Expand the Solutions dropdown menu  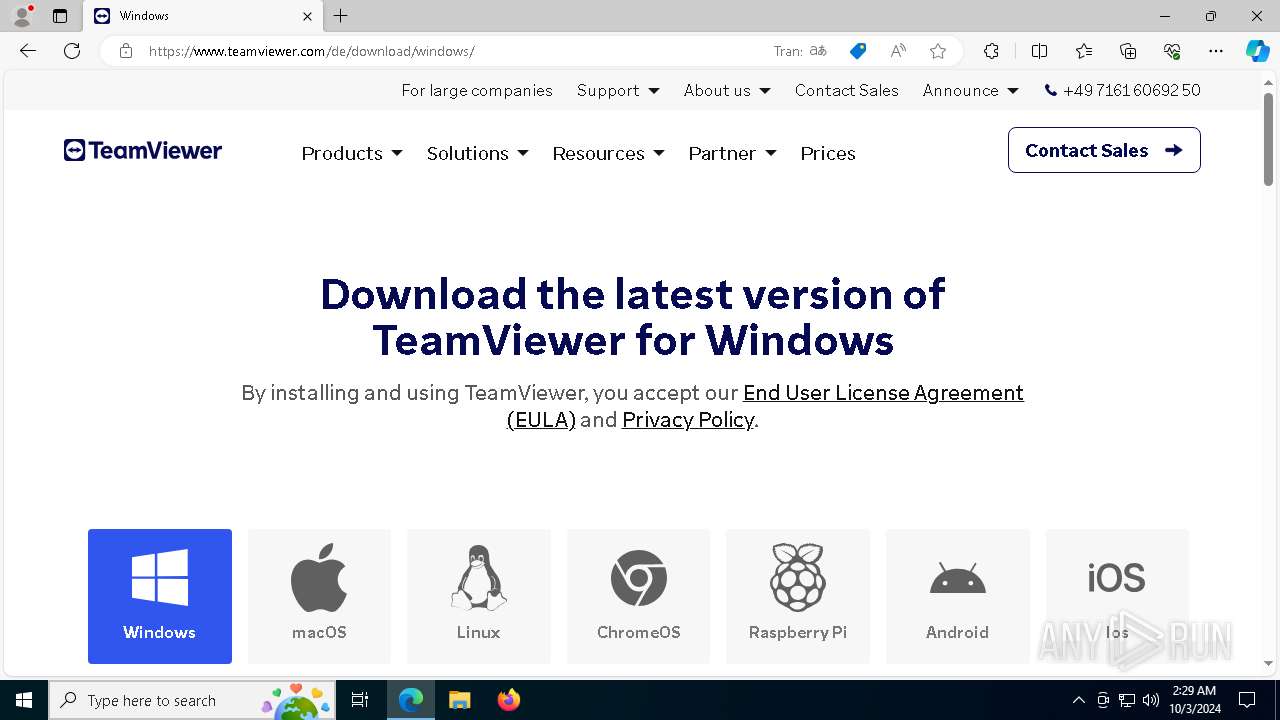click(477, 153)
